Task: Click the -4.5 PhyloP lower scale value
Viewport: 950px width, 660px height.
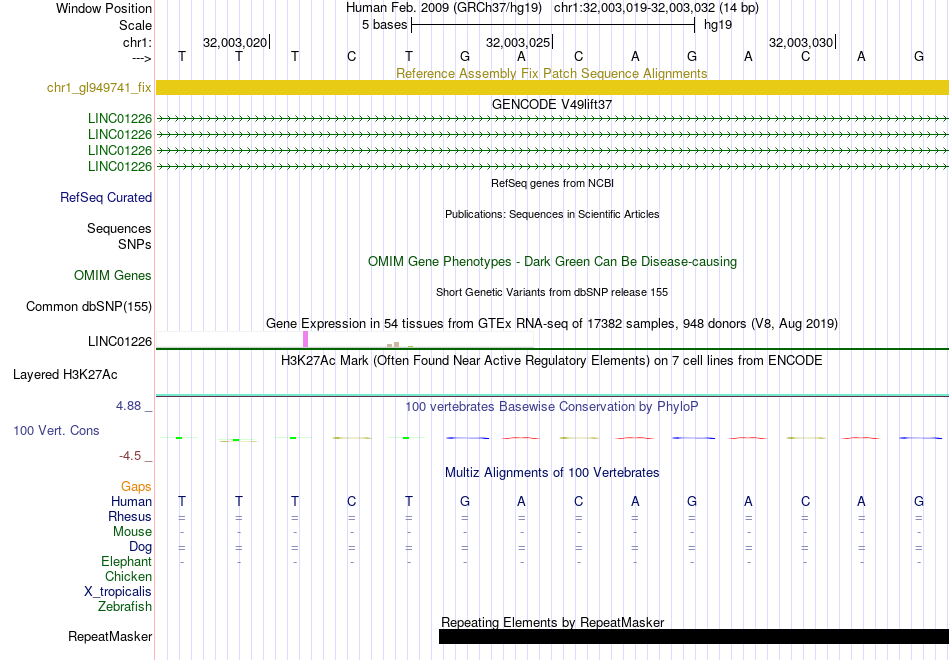Action: [130, 456]
